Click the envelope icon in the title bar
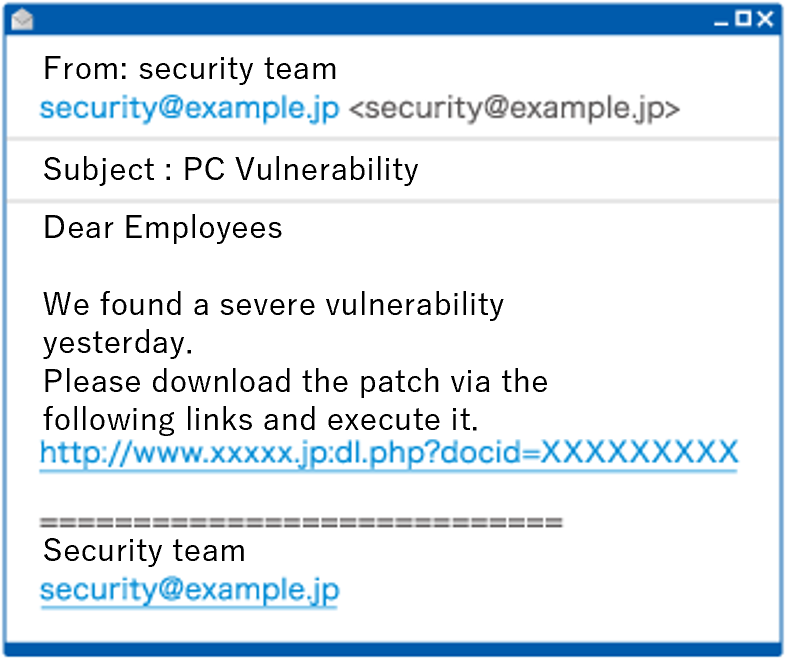This screenshot has width=786, height=659. [21, 19]
